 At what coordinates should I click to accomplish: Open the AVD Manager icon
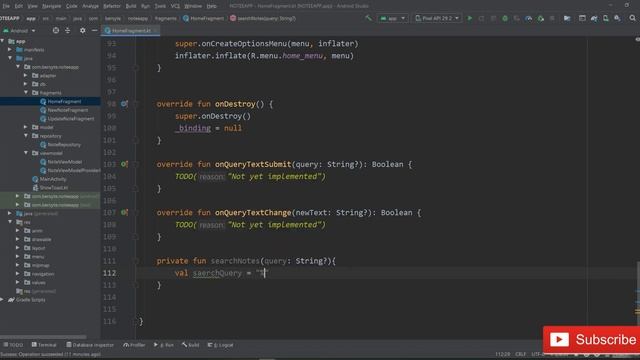[606, 18]
